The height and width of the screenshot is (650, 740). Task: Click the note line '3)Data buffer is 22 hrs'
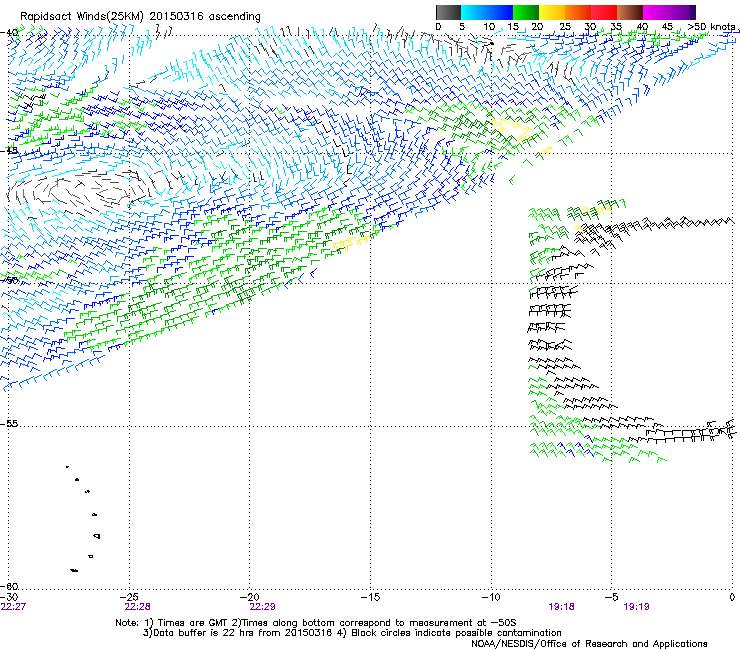352,633
